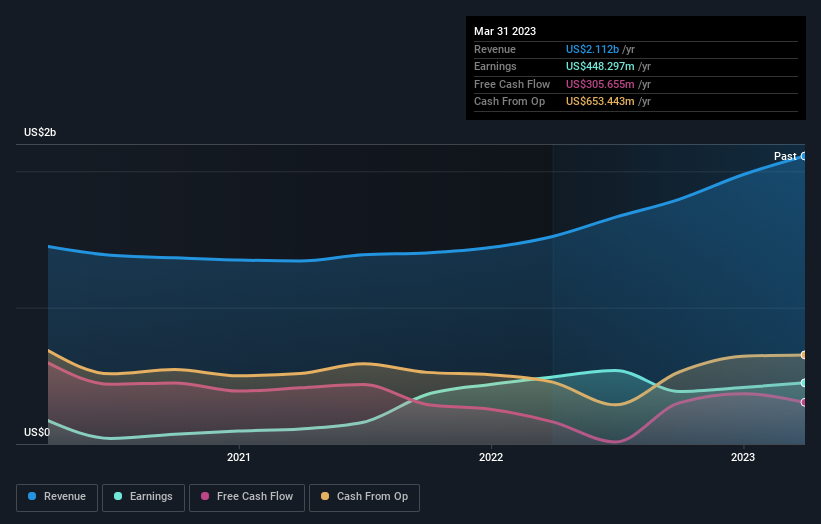
Task: Click the Earnings row label in tooltip
Action: [495, 66]
